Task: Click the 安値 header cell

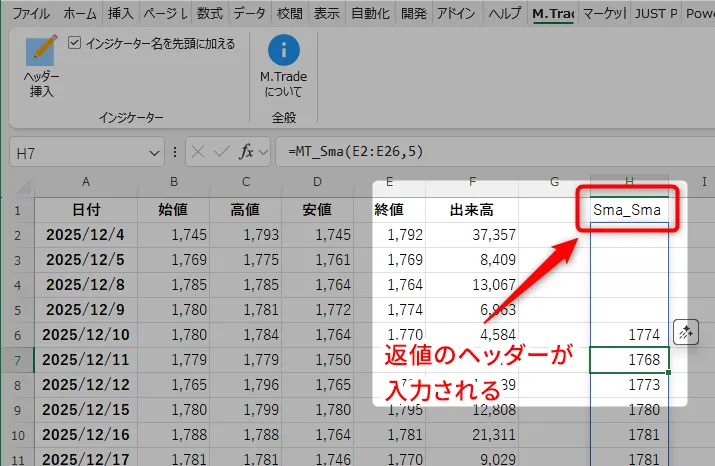Action: [x=317, y=210]
